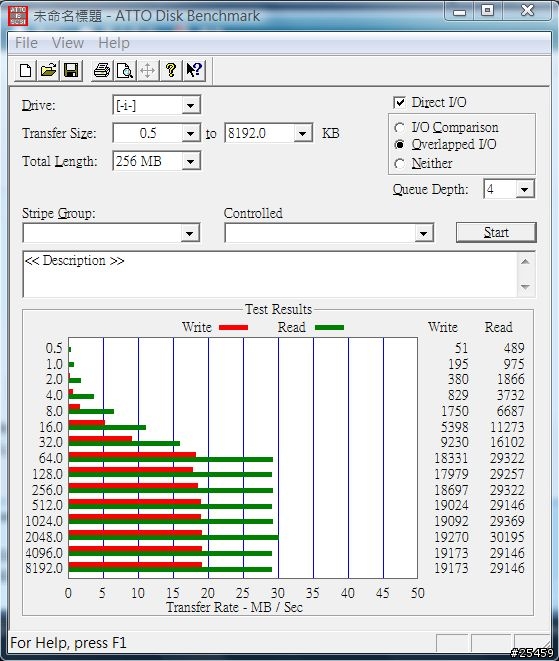Screen dimensions: 559x661
Task: Click the description scrollbar down arrow
Action: click(x=525, y=287)
